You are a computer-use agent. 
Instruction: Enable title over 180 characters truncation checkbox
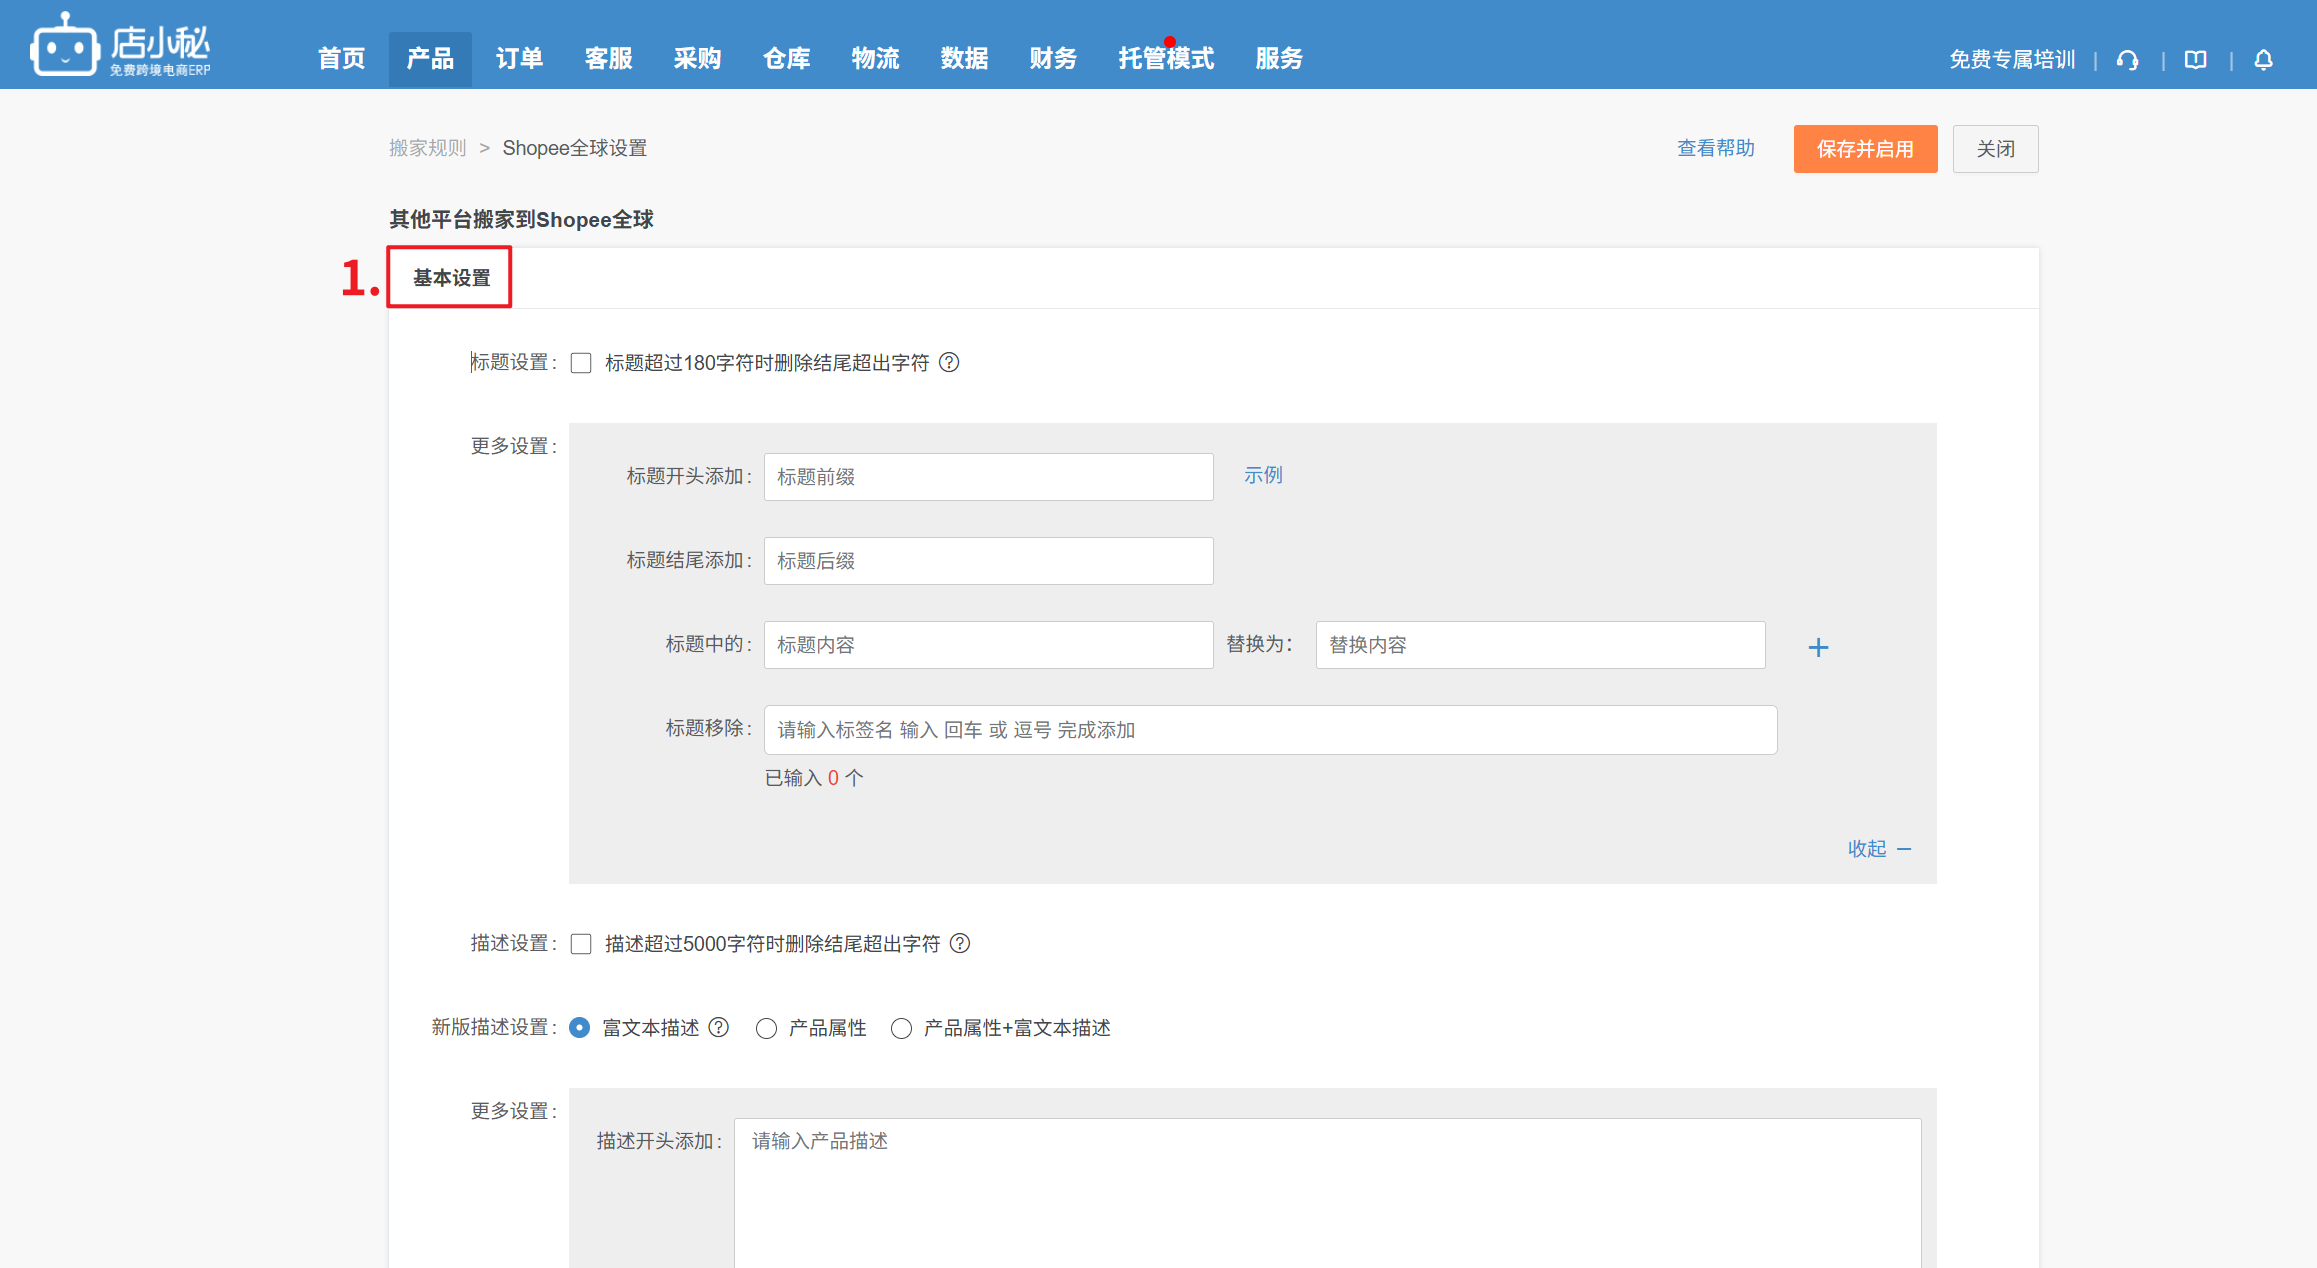point(581,363)
